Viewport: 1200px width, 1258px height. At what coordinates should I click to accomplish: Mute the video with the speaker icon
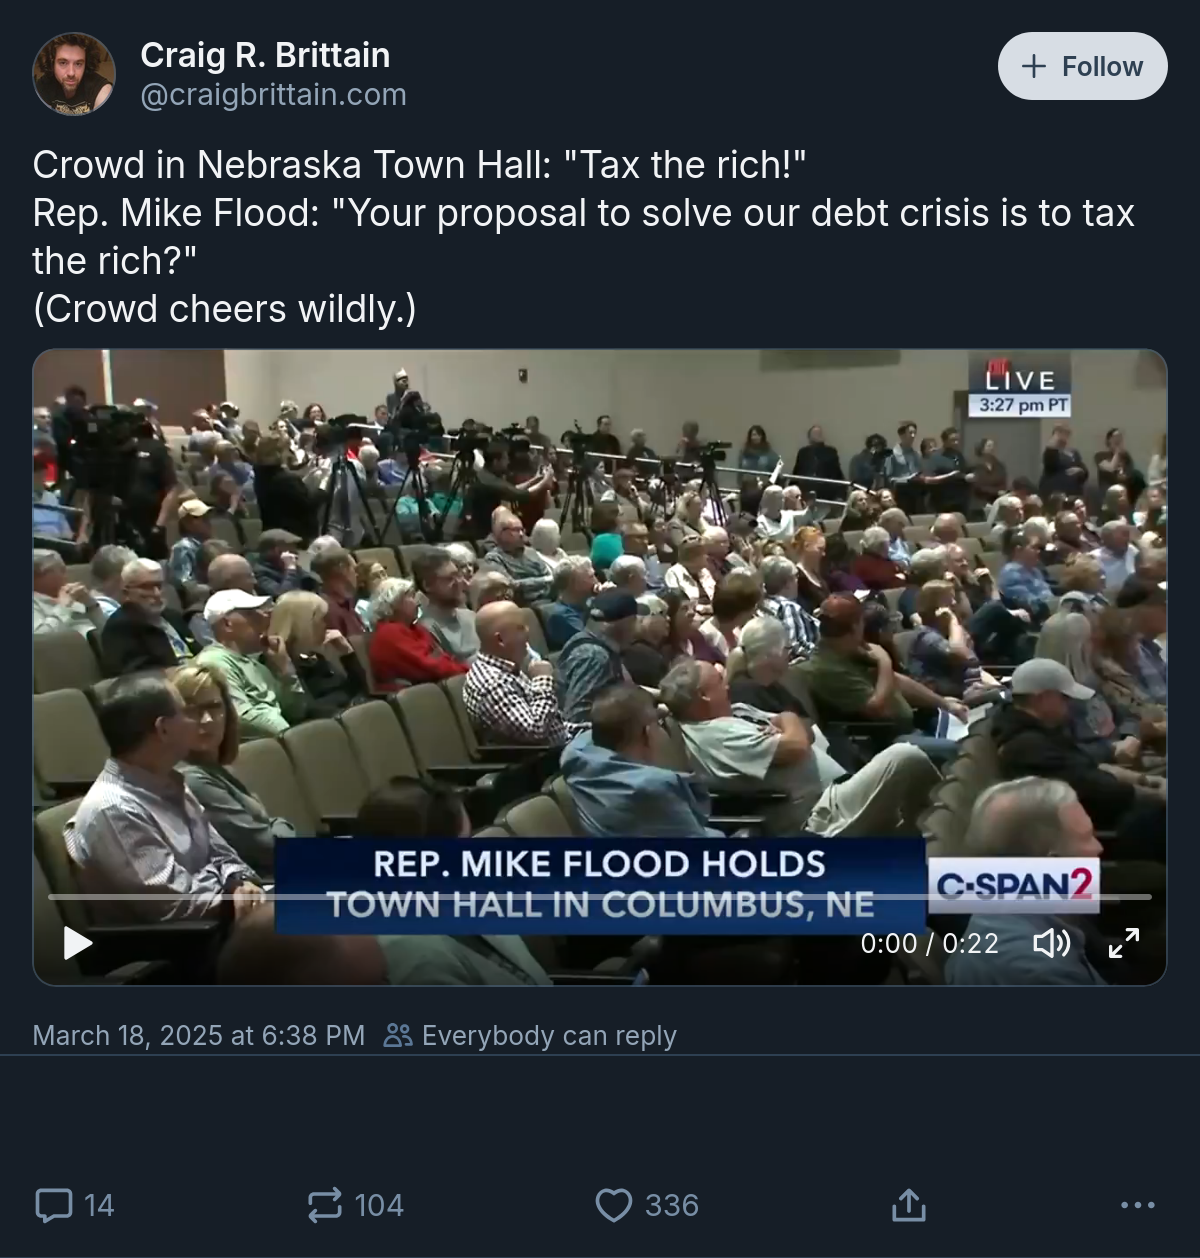click(x=1051, y=943)
